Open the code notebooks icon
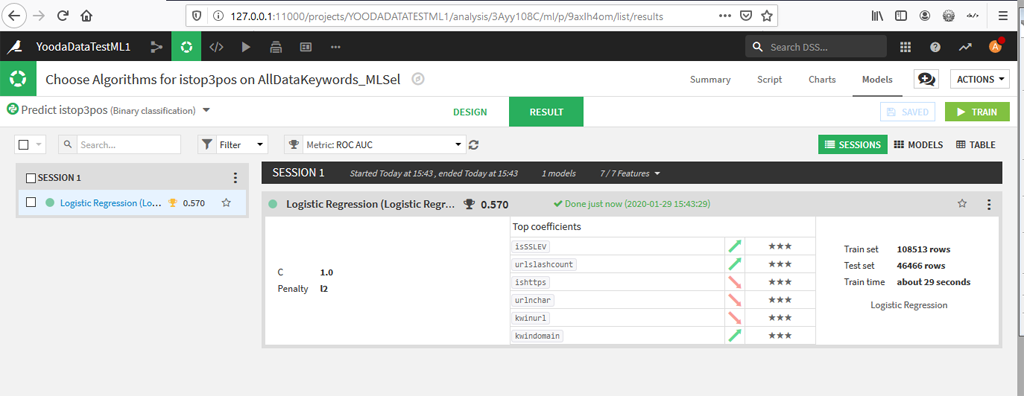This screenshot has width=1024, height=396. (x=216, y=46)
